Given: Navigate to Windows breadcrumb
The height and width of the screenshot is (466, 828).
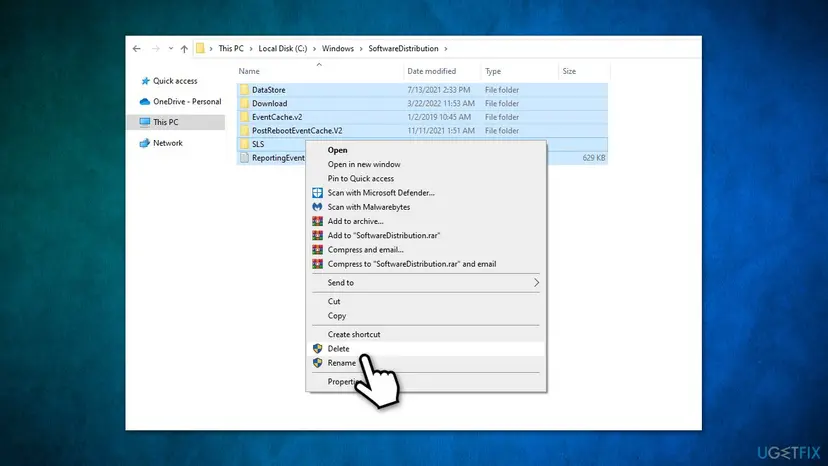Looking at the screenshot, I should (338, 49).
